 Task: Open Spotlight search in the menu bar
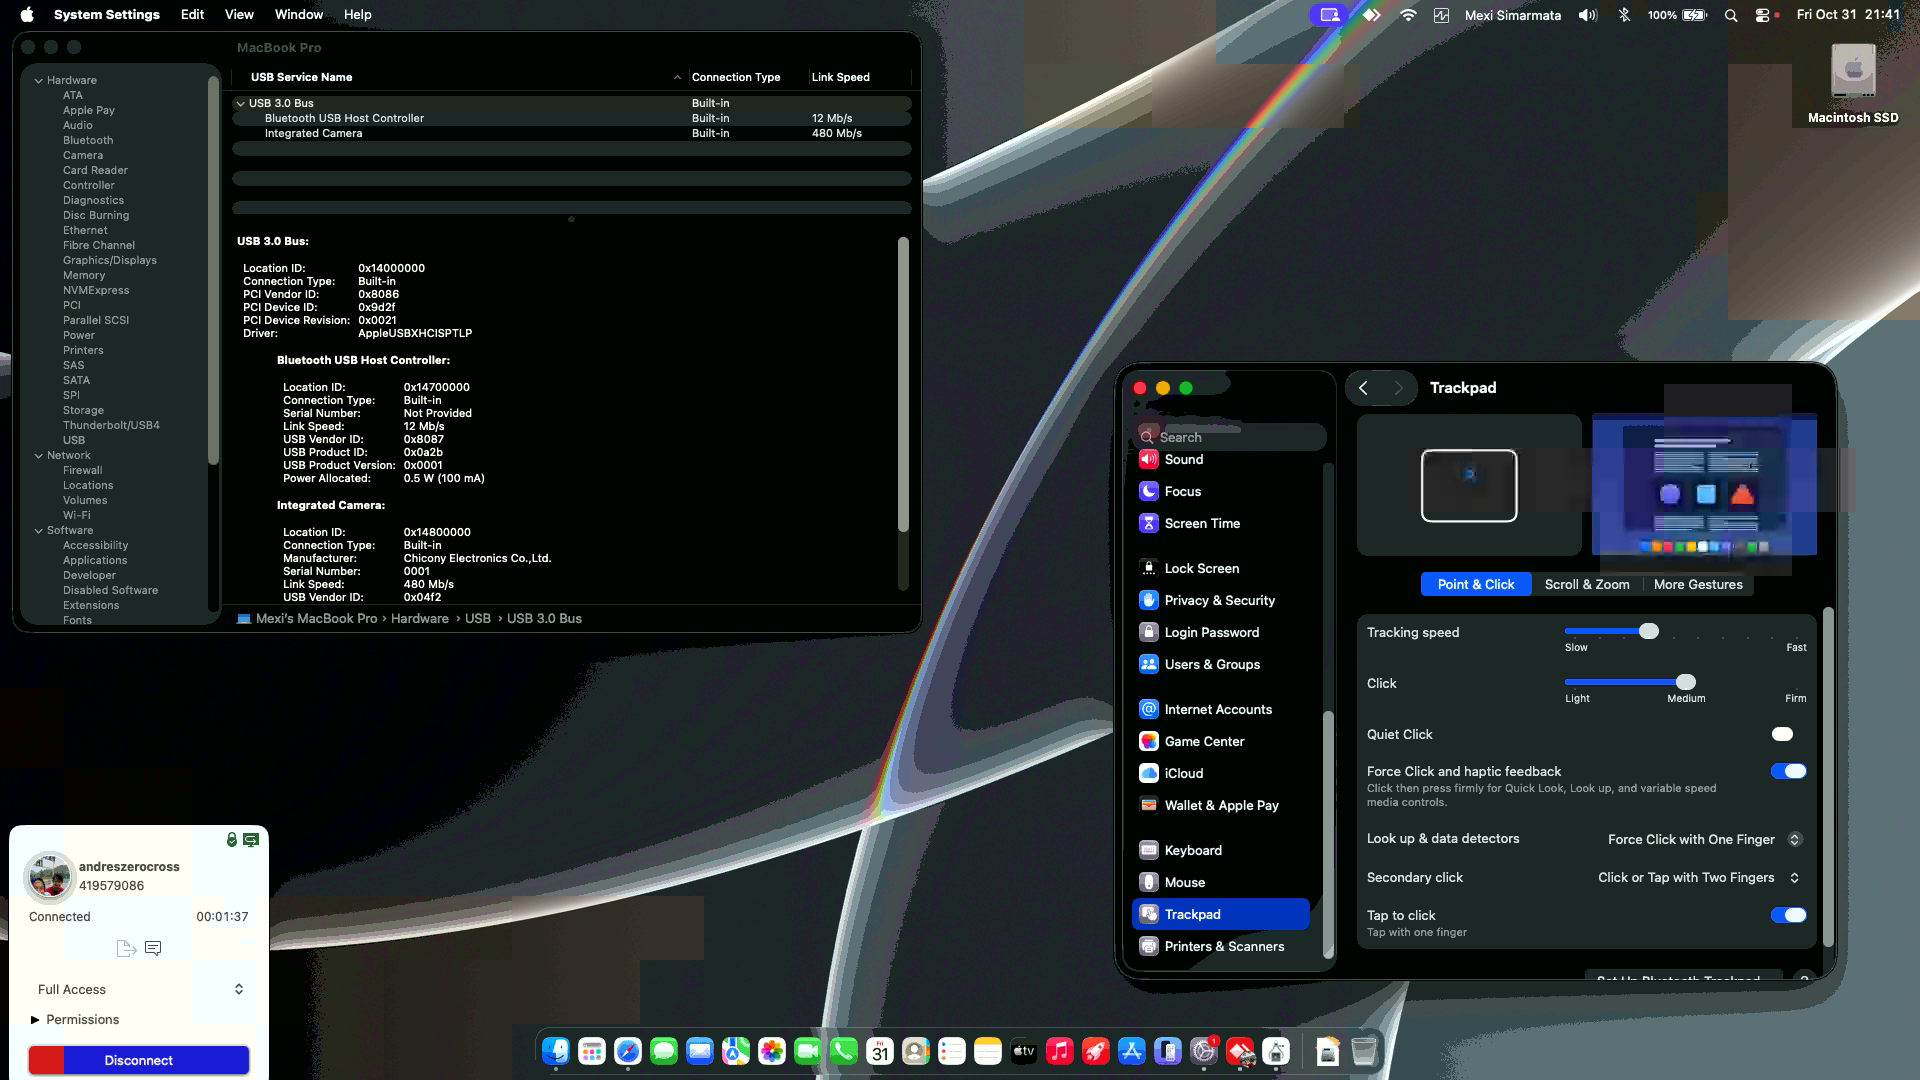(1731, 15)
